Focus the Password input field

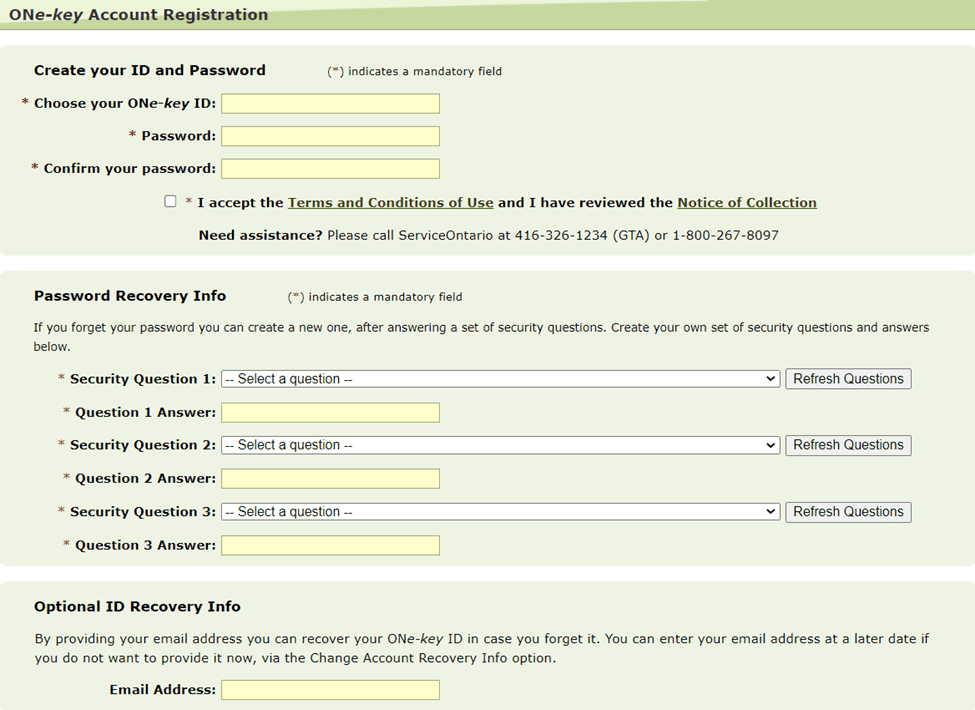[x=330, y=135]
